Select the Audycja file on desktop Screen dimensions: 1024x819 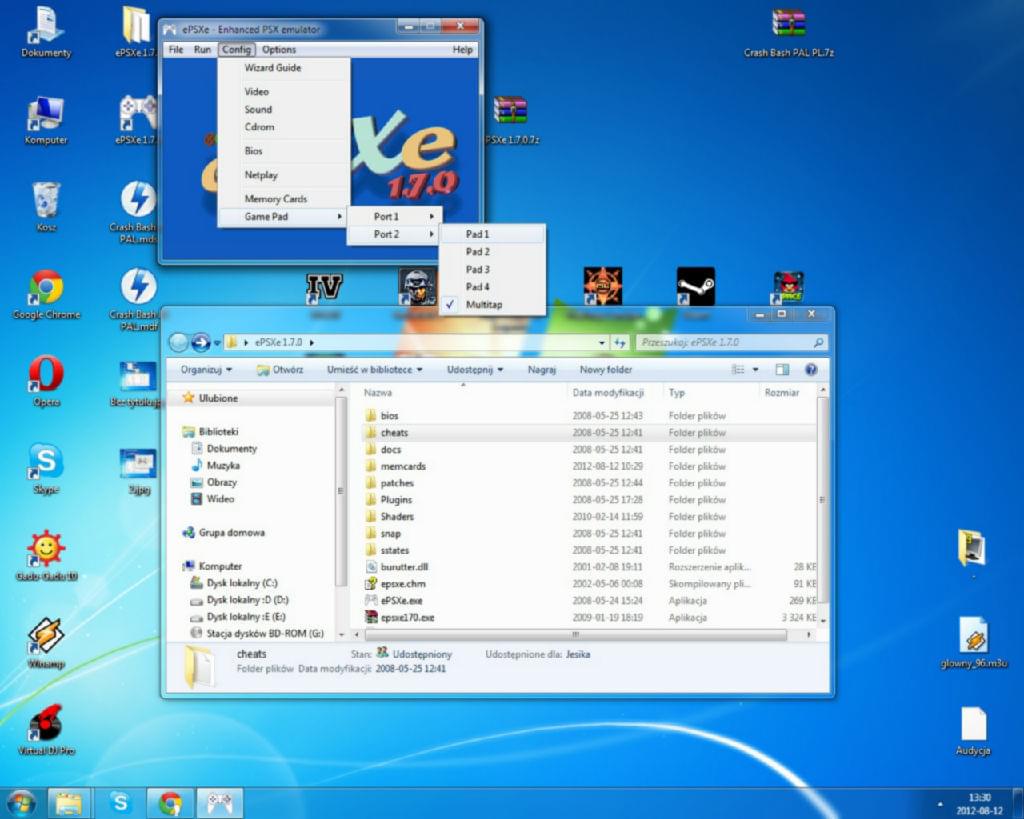973,731
